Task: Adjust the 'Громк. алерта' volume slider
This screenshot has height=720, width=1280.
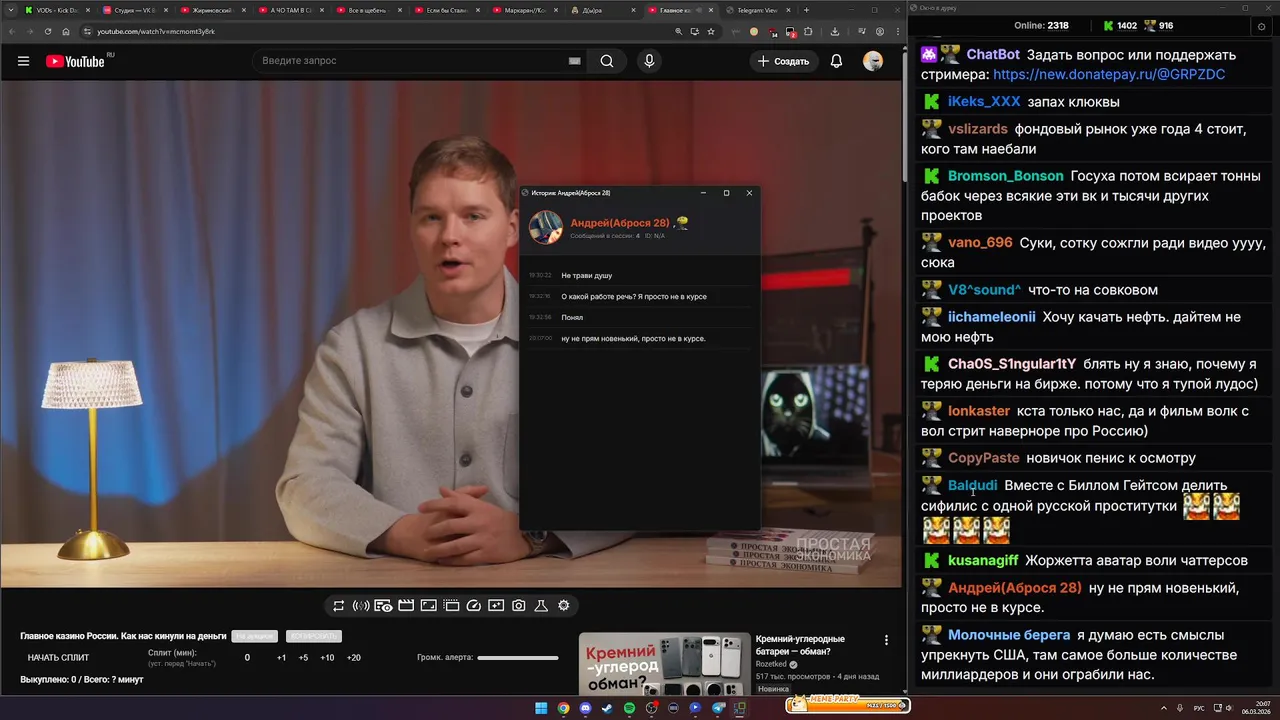Action: [x=518, y=658]
